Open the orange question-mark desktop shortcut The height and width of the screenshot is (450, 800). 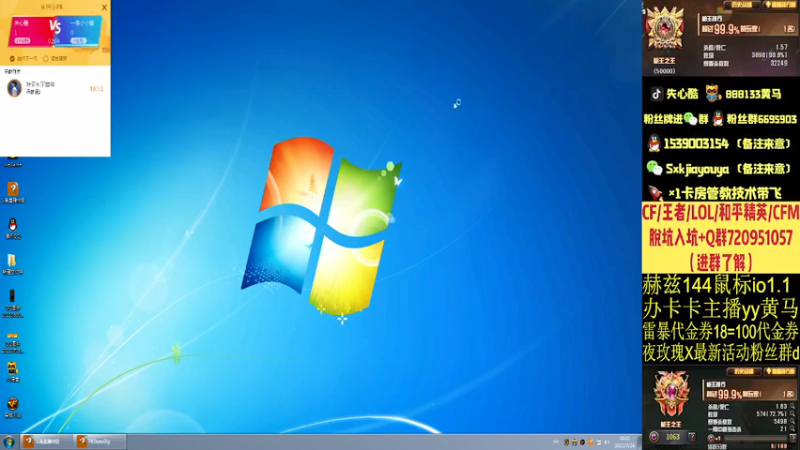[x=13, y=189]
